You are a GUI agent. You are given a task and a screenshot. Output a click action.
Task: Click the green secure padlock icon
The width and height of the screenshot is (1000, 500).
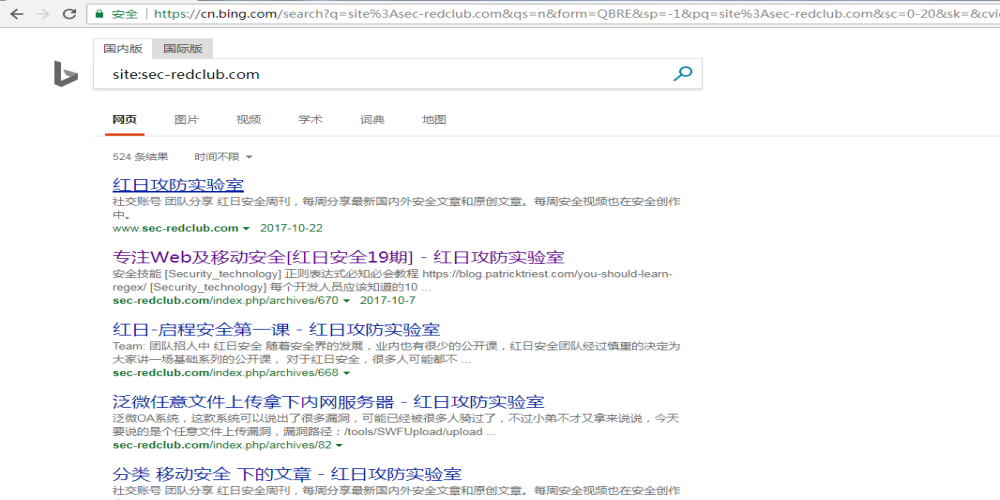pos(99,13)
